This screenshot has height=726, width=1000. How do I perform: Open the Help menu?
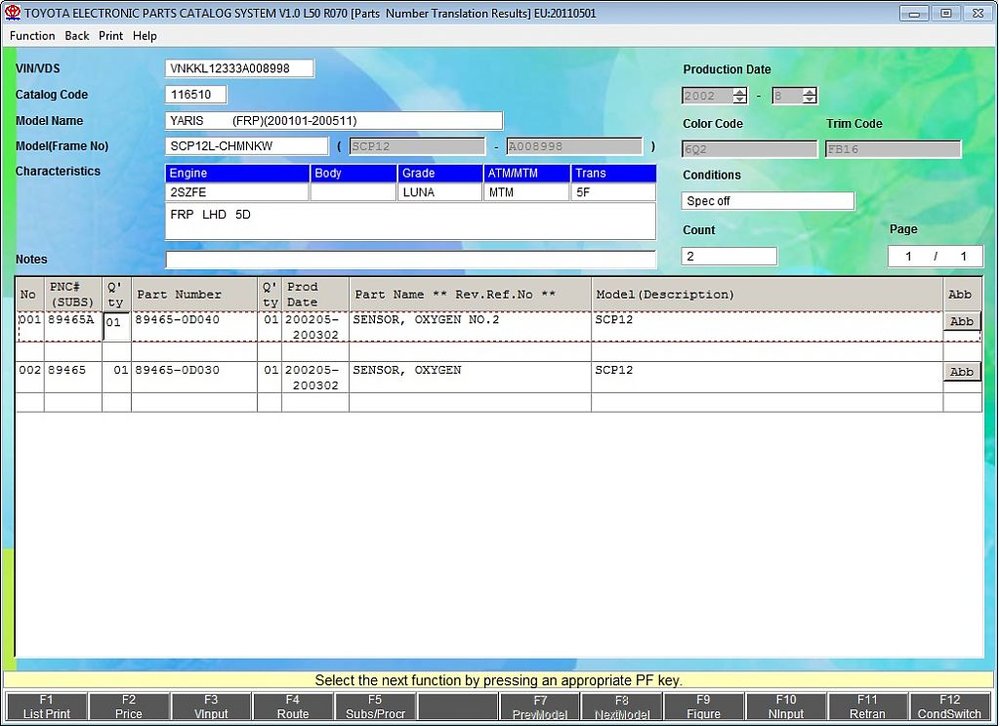pyautogui.click(x=145, y=36)
